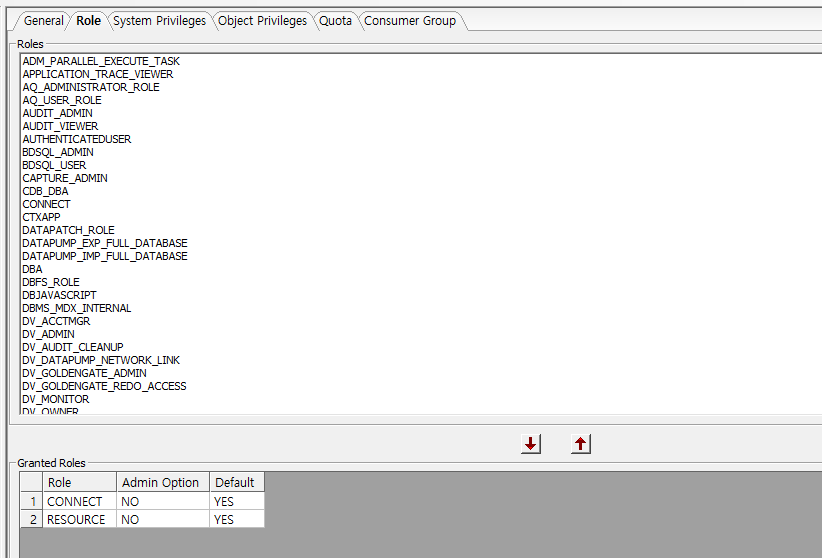Select the AUDIT_ADMIN role
Image resolution: width=822 pixels, height=558 pixels.
[x=57, y=113]
